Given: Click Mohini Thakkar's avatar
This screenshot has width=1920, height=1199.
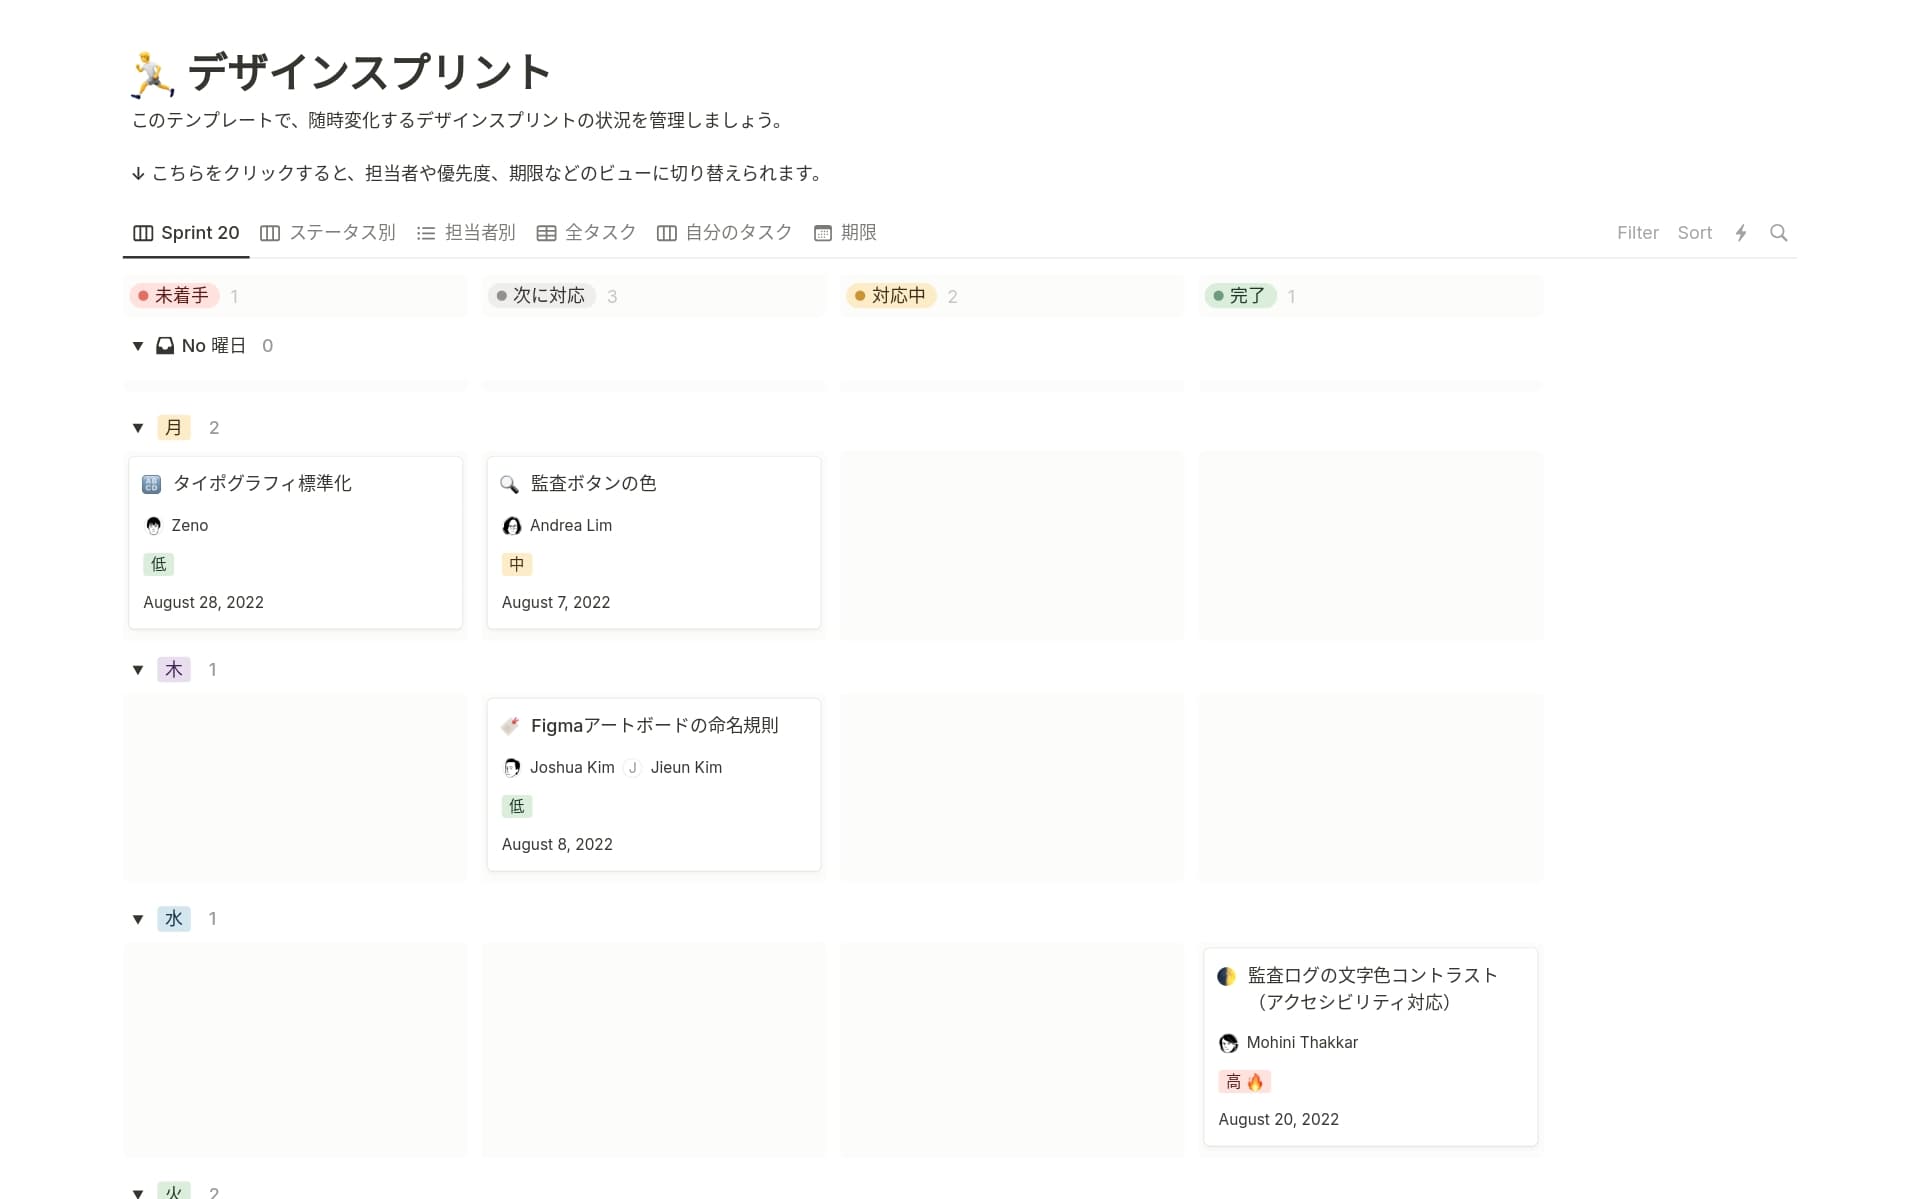Looking at the screenshot, I should point(1228,1043).
